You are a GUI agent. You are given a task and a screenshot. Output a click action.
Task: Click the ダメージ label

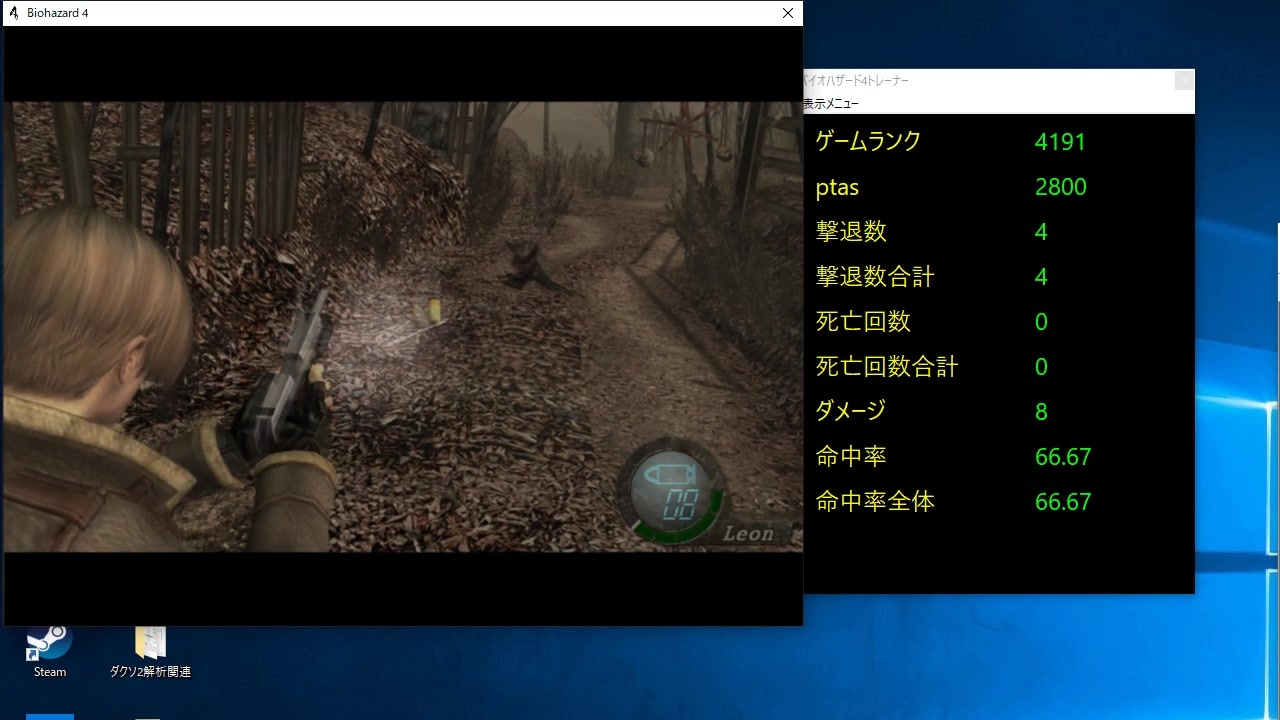[851, 410]
